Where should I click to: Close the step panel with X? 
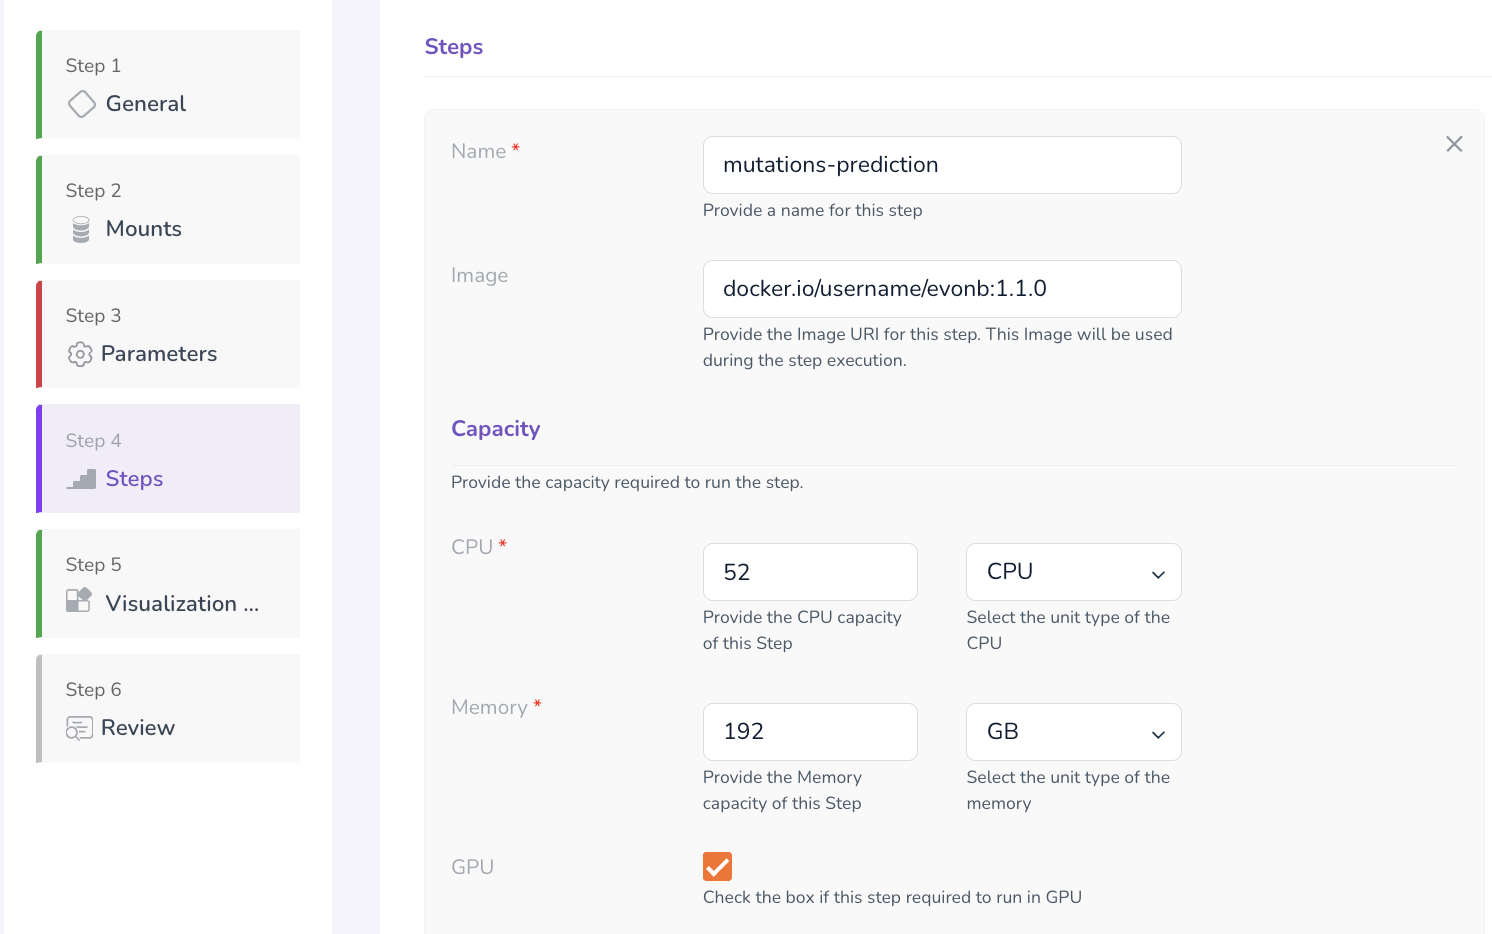pyautogui.click(x=1454, y=144)
